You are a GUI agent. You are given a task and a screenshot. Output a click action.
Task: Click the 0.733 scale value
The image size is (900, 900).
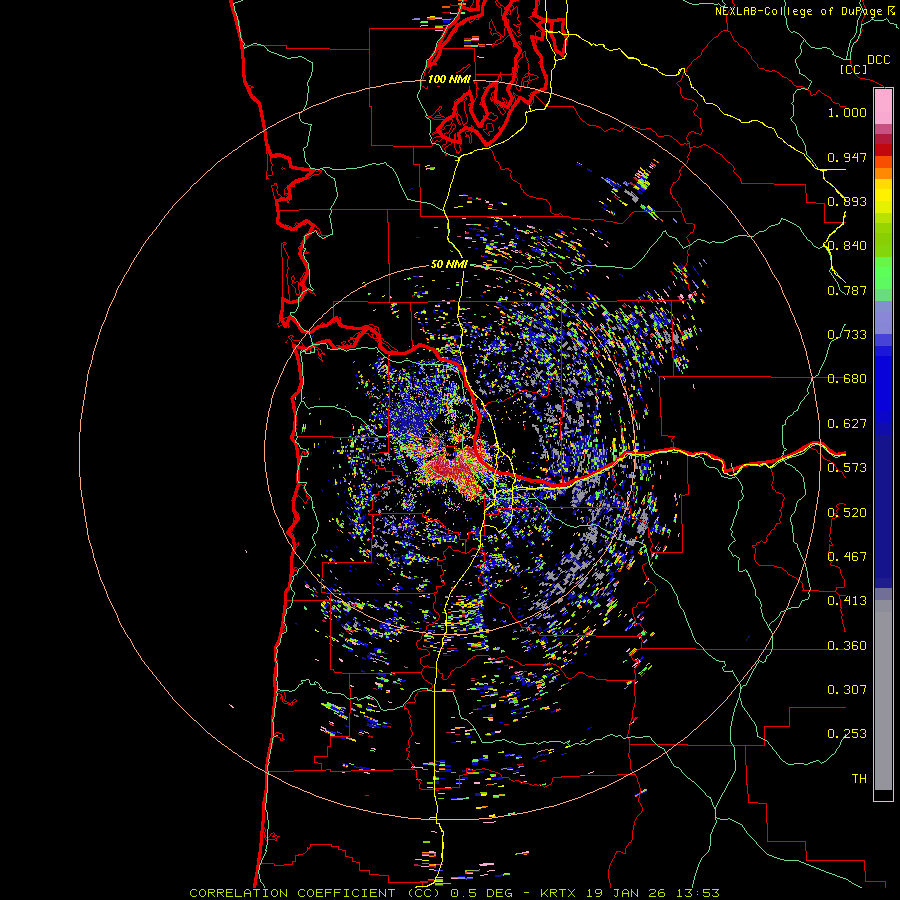(x=847, y=335)
